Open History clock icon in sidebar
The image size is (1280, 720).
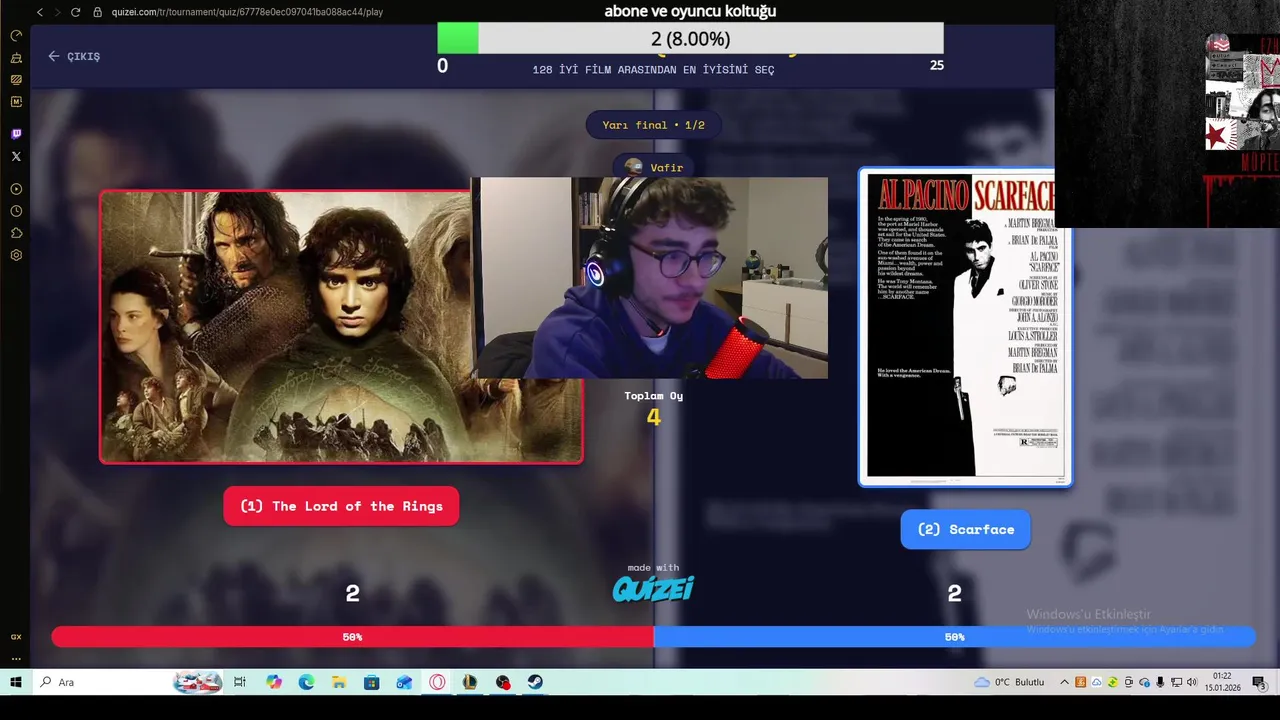[x=16, y=211]
